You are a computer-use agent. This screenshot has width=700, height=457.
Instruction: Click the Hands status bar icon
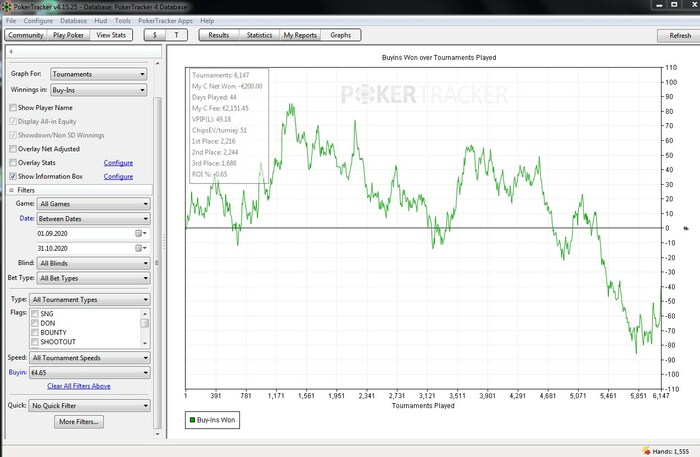coord(646,451)
